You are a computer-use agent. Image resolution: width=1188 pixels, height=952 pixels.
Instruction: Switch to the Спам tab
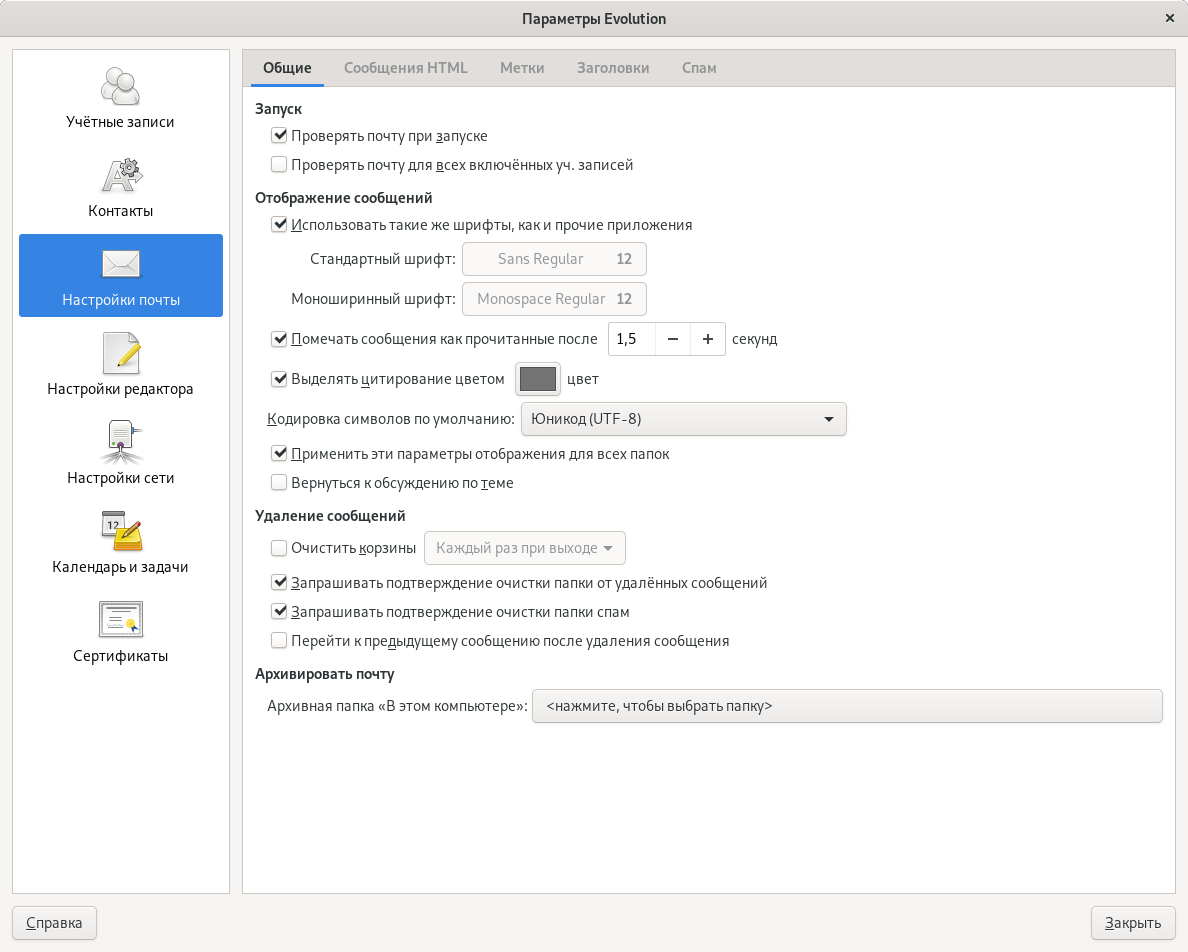[x=699, y=67]
